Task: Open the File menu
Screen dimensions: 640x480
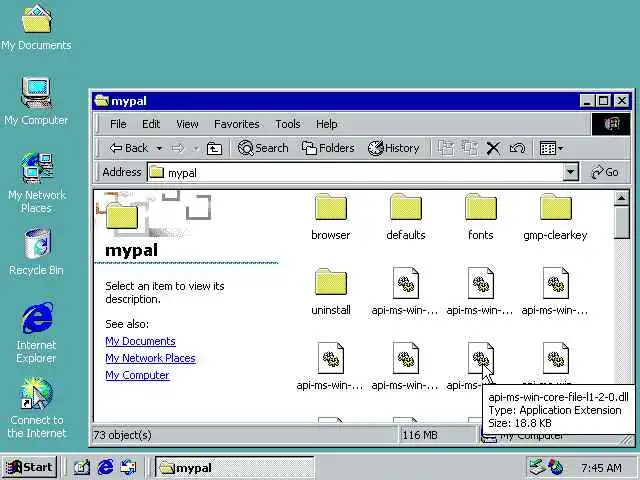Action: [x=118, y=124]
